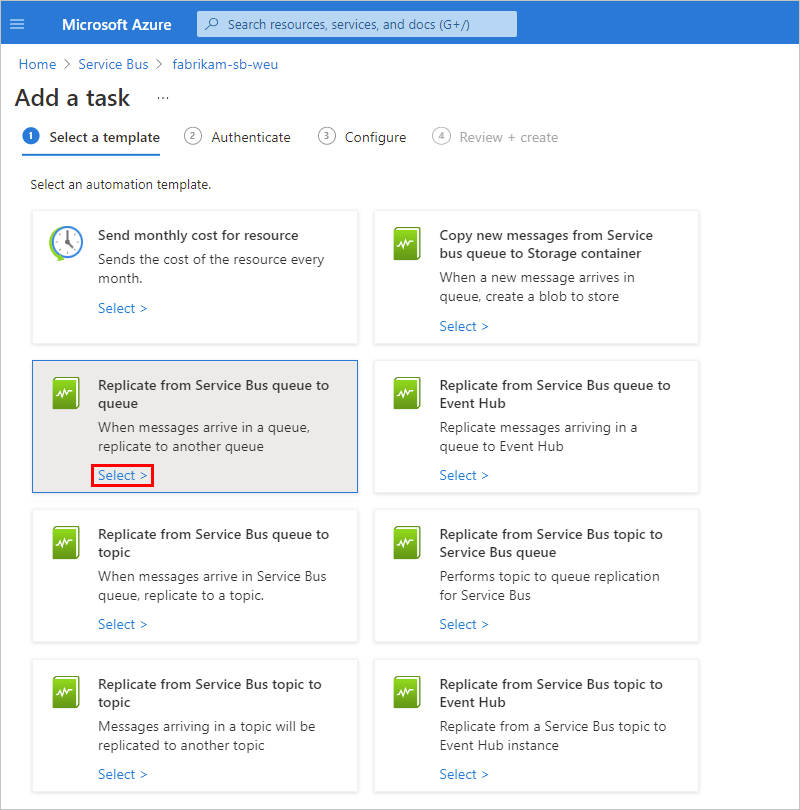Click the icon on Replicate topic to Event Hub card

407,692
